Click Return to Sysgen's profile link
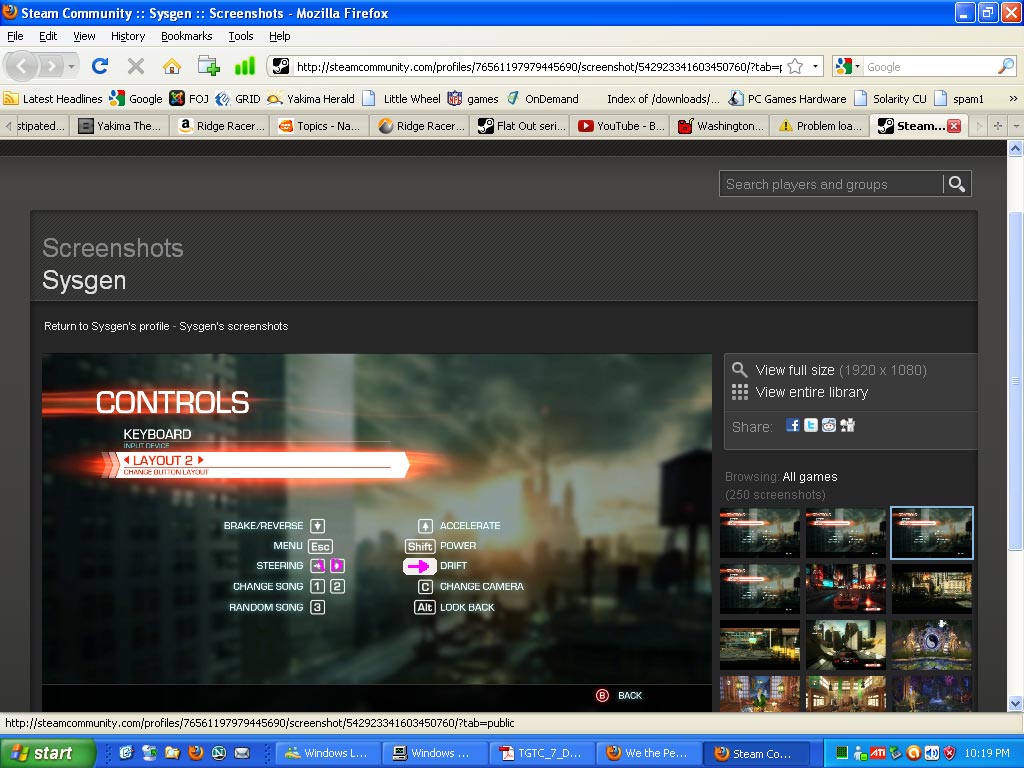 click(106, 326)
